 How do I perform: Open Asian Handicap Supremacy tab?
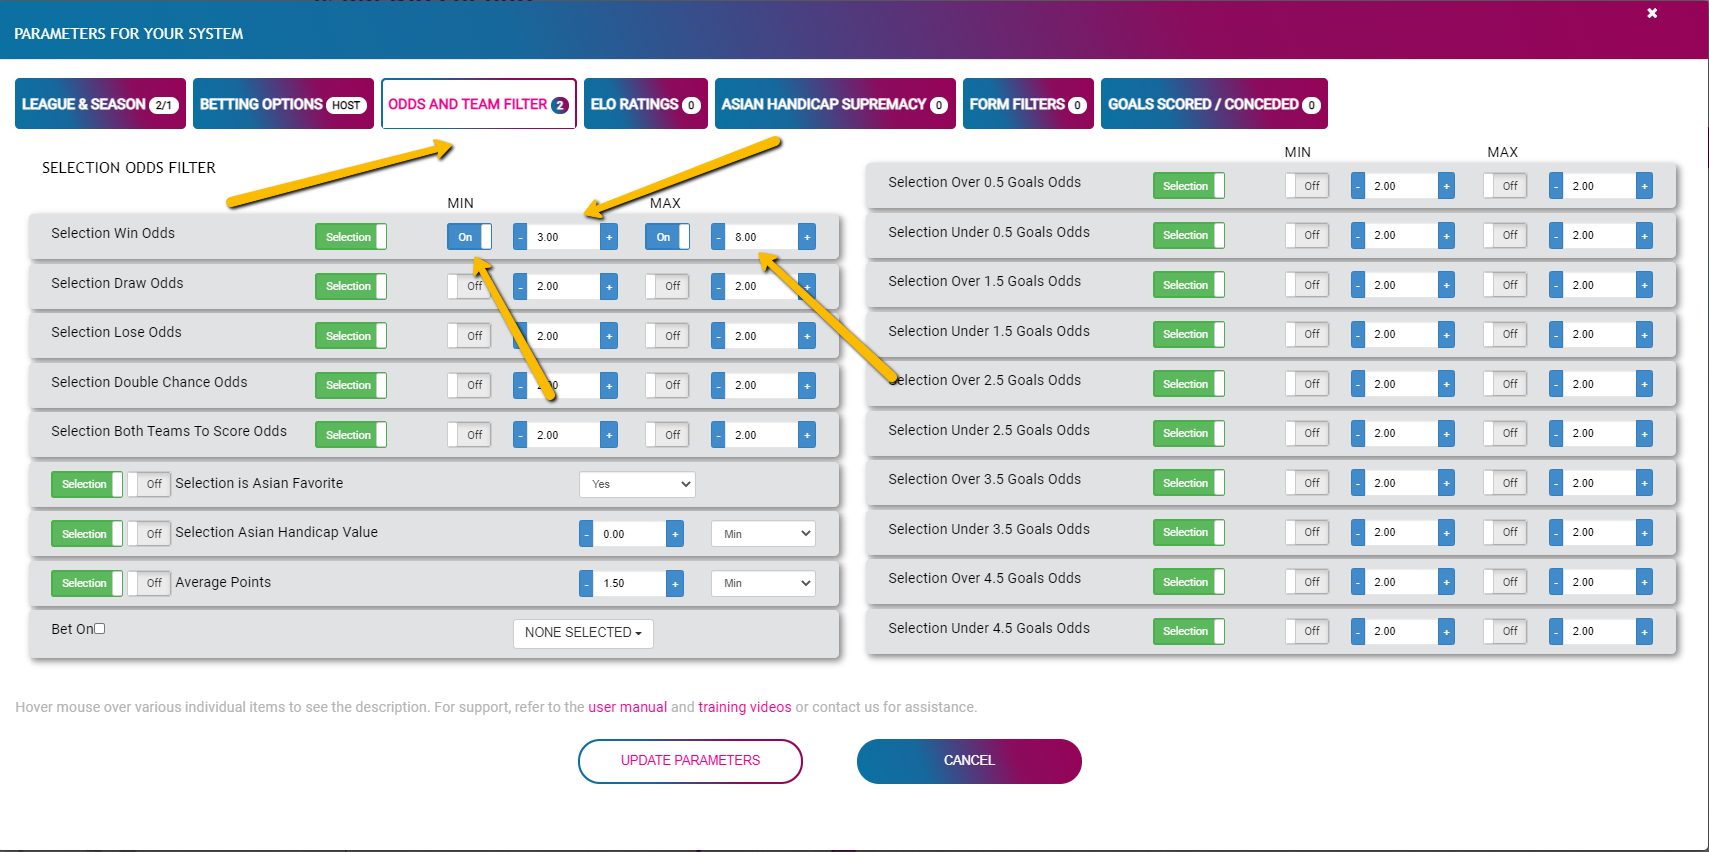pos(835,104)
